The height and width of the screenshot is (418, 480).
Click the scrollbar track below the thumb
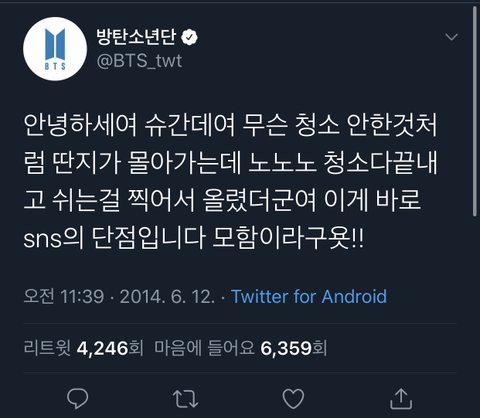tap(475, 317)
